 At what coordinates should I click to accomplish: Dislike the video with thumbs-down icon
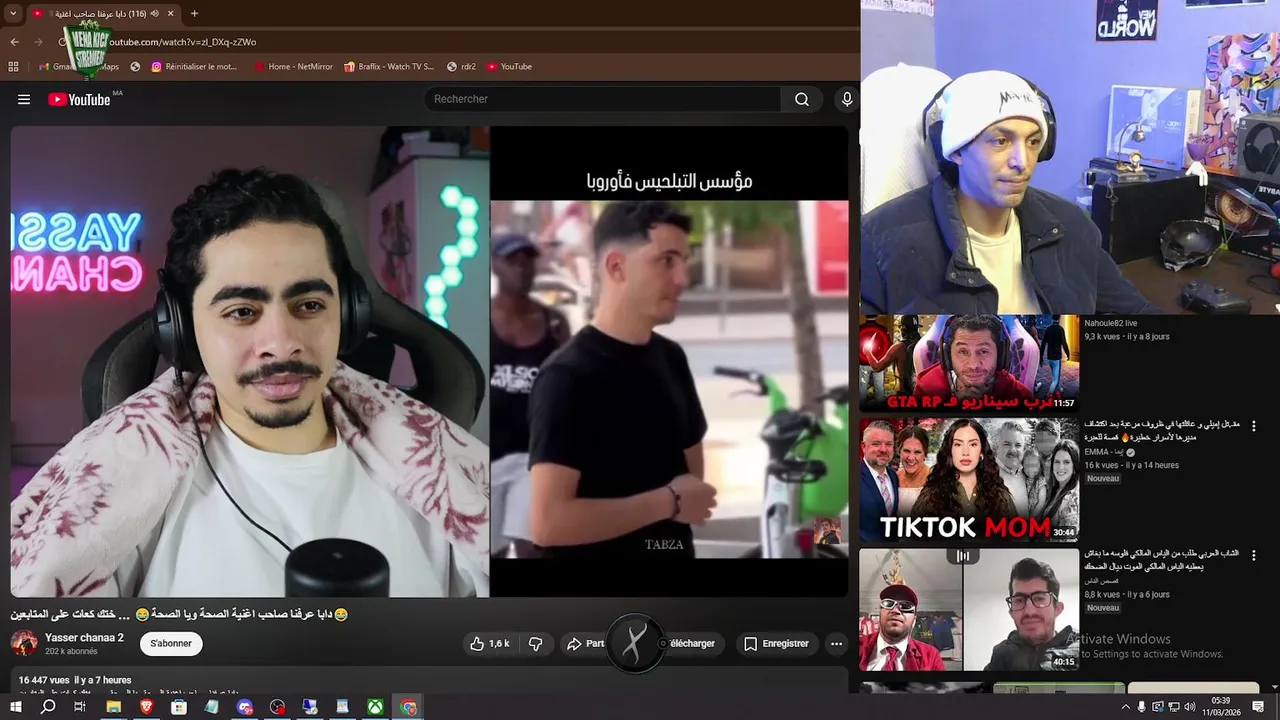[x=535, y=644]
